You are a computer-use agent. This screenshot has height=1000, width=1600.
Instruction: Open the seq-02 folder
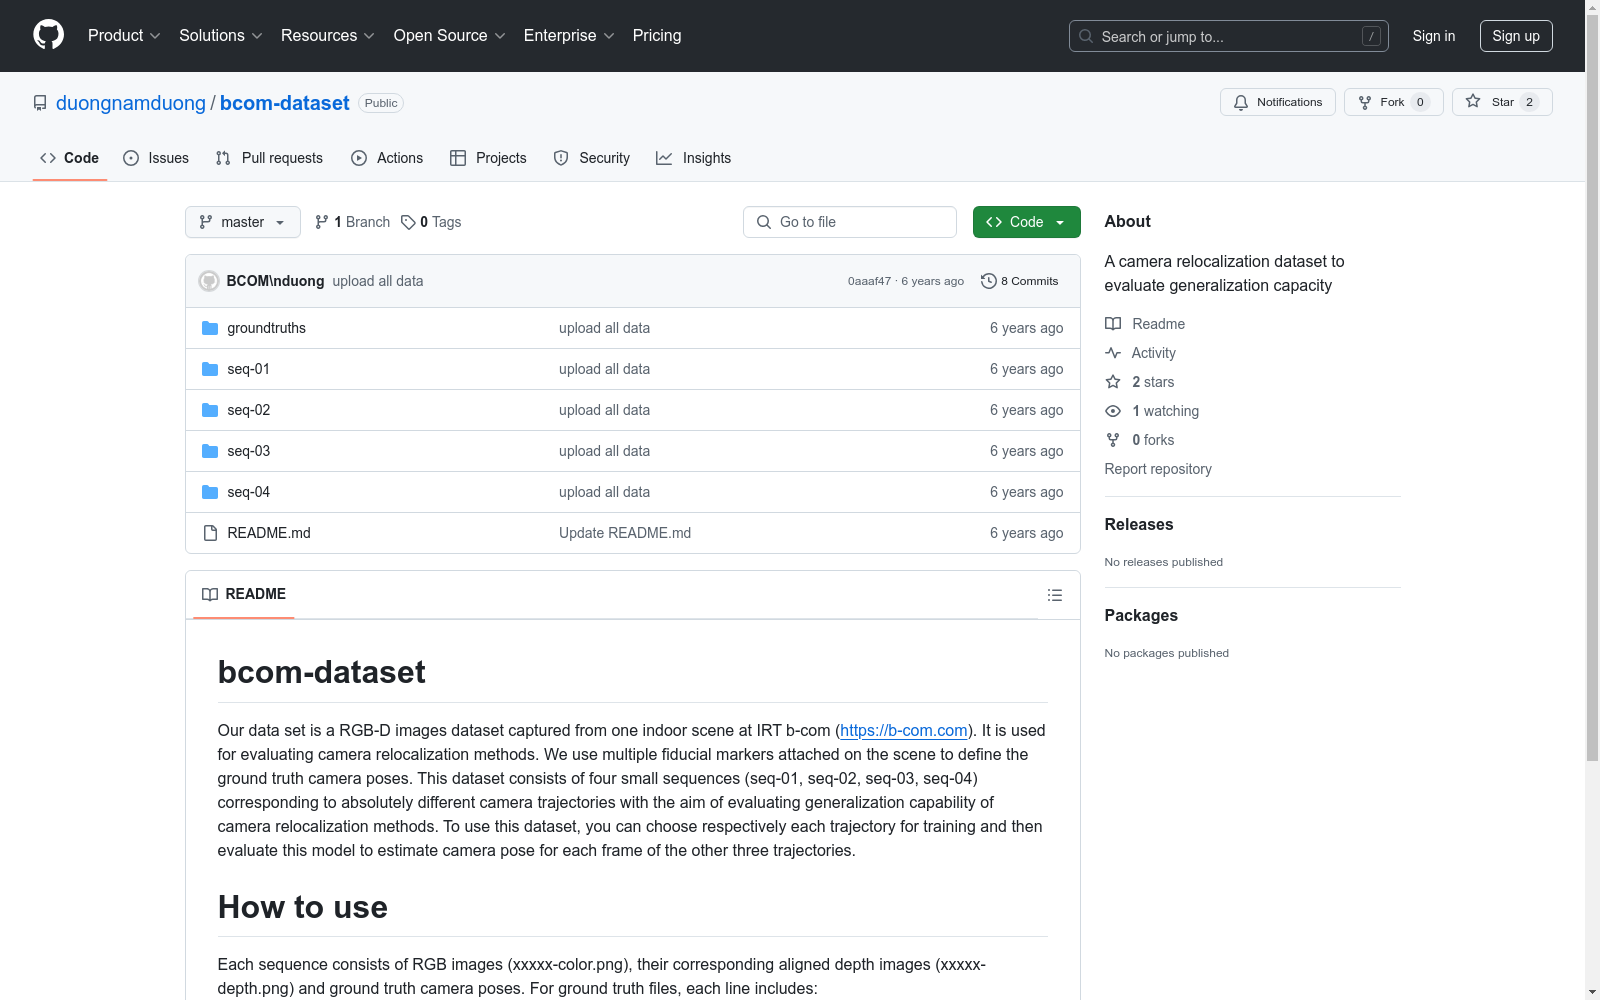248,410
